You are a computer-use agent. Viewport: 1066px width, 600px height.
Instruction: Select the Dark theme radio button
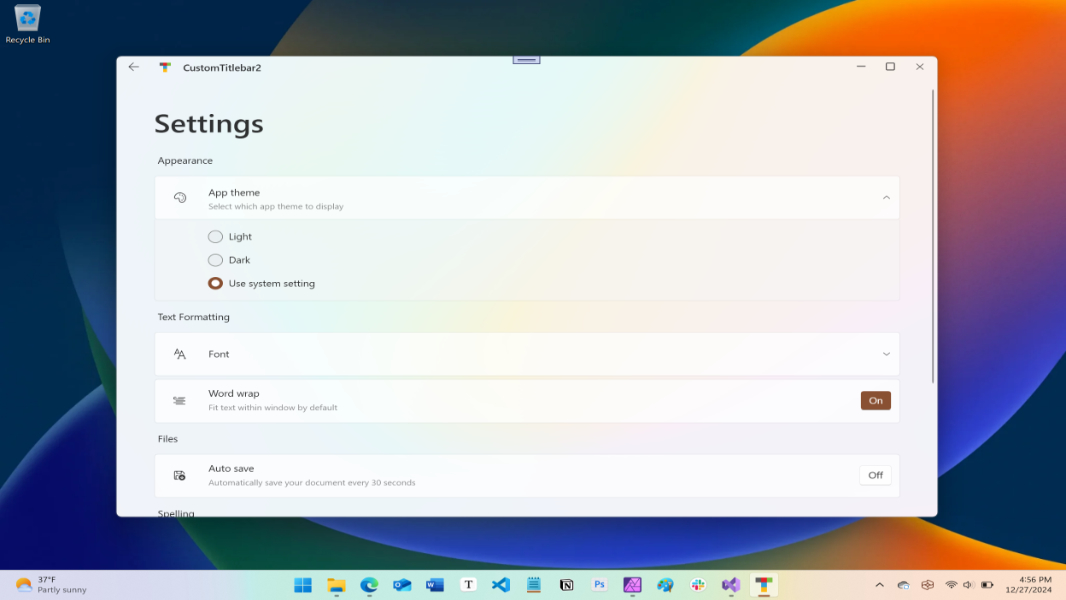point(215,259)
